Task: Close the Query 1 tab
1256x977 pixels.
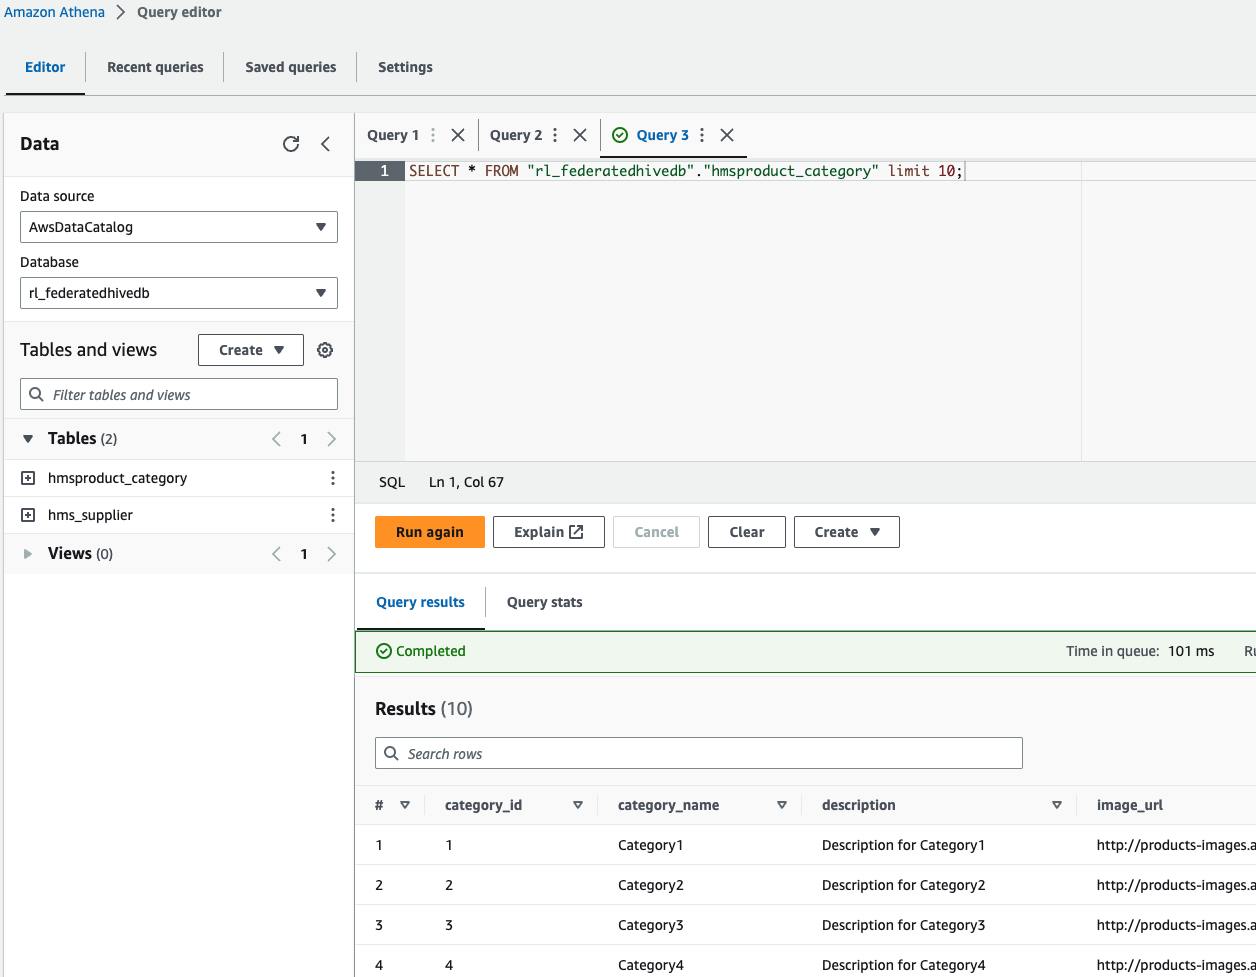Action: (458, 135)
